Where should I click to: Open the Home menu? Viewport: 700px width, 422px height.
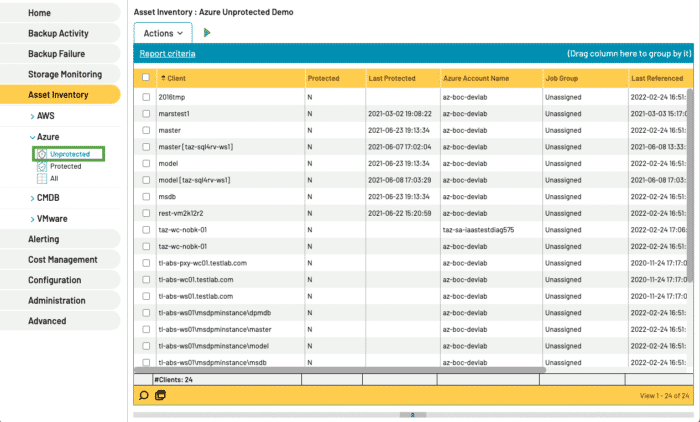pyautogui.click(x=60, y=13)
